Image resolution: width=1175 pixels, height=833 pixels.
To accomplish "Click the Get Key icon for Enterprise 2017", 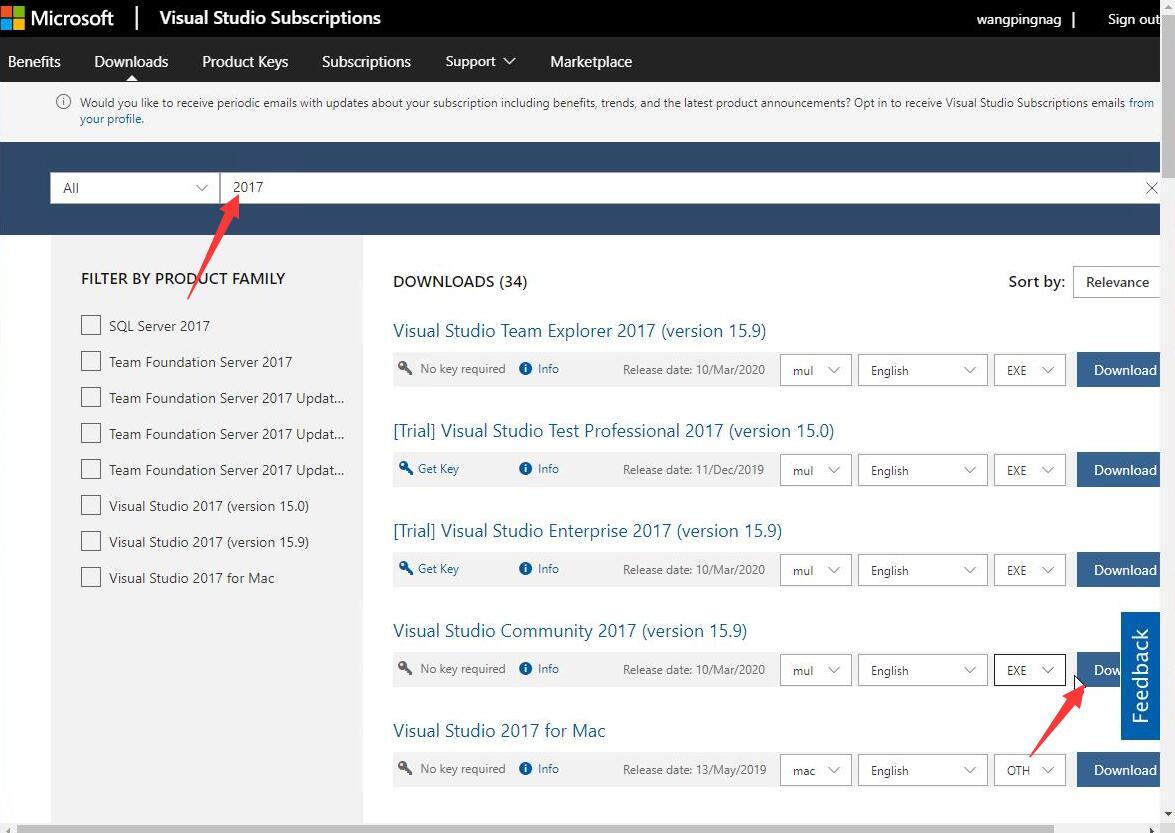I will click(405, 568).
